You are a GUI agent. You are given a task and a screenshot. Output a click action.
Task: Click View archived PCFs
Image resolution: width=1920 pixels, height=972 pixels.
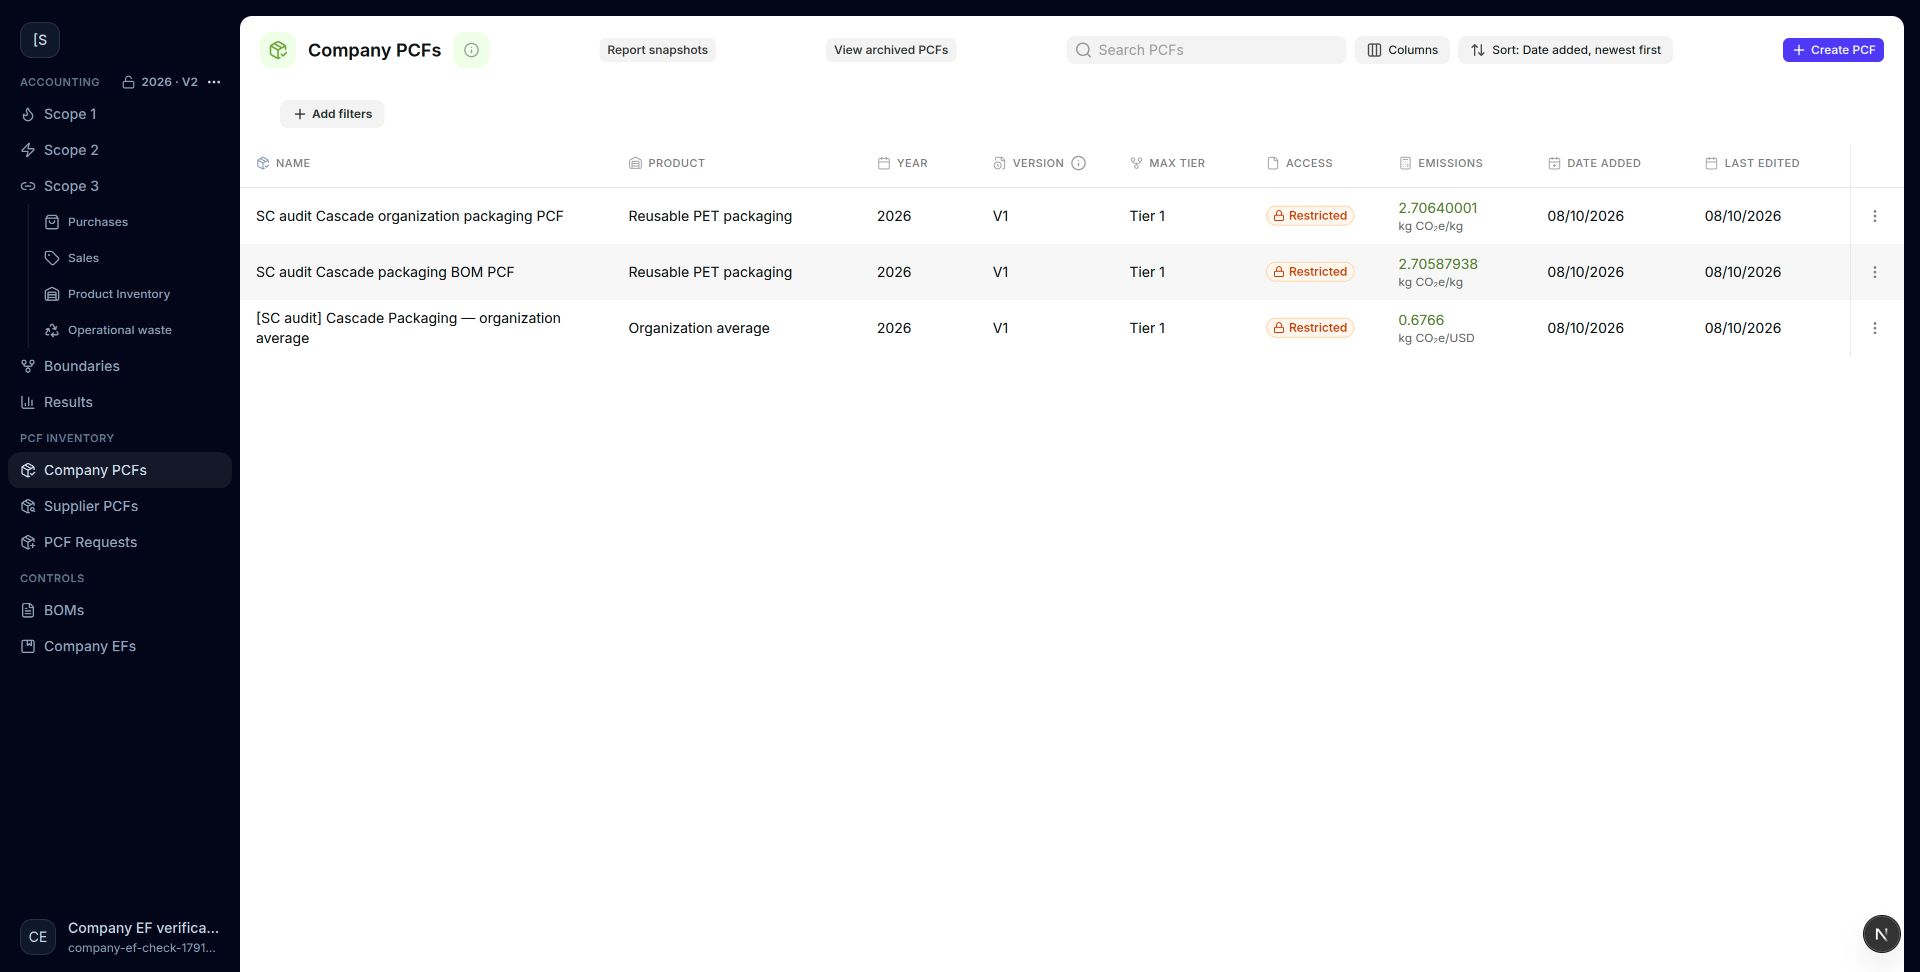click(x=891, y=50)
